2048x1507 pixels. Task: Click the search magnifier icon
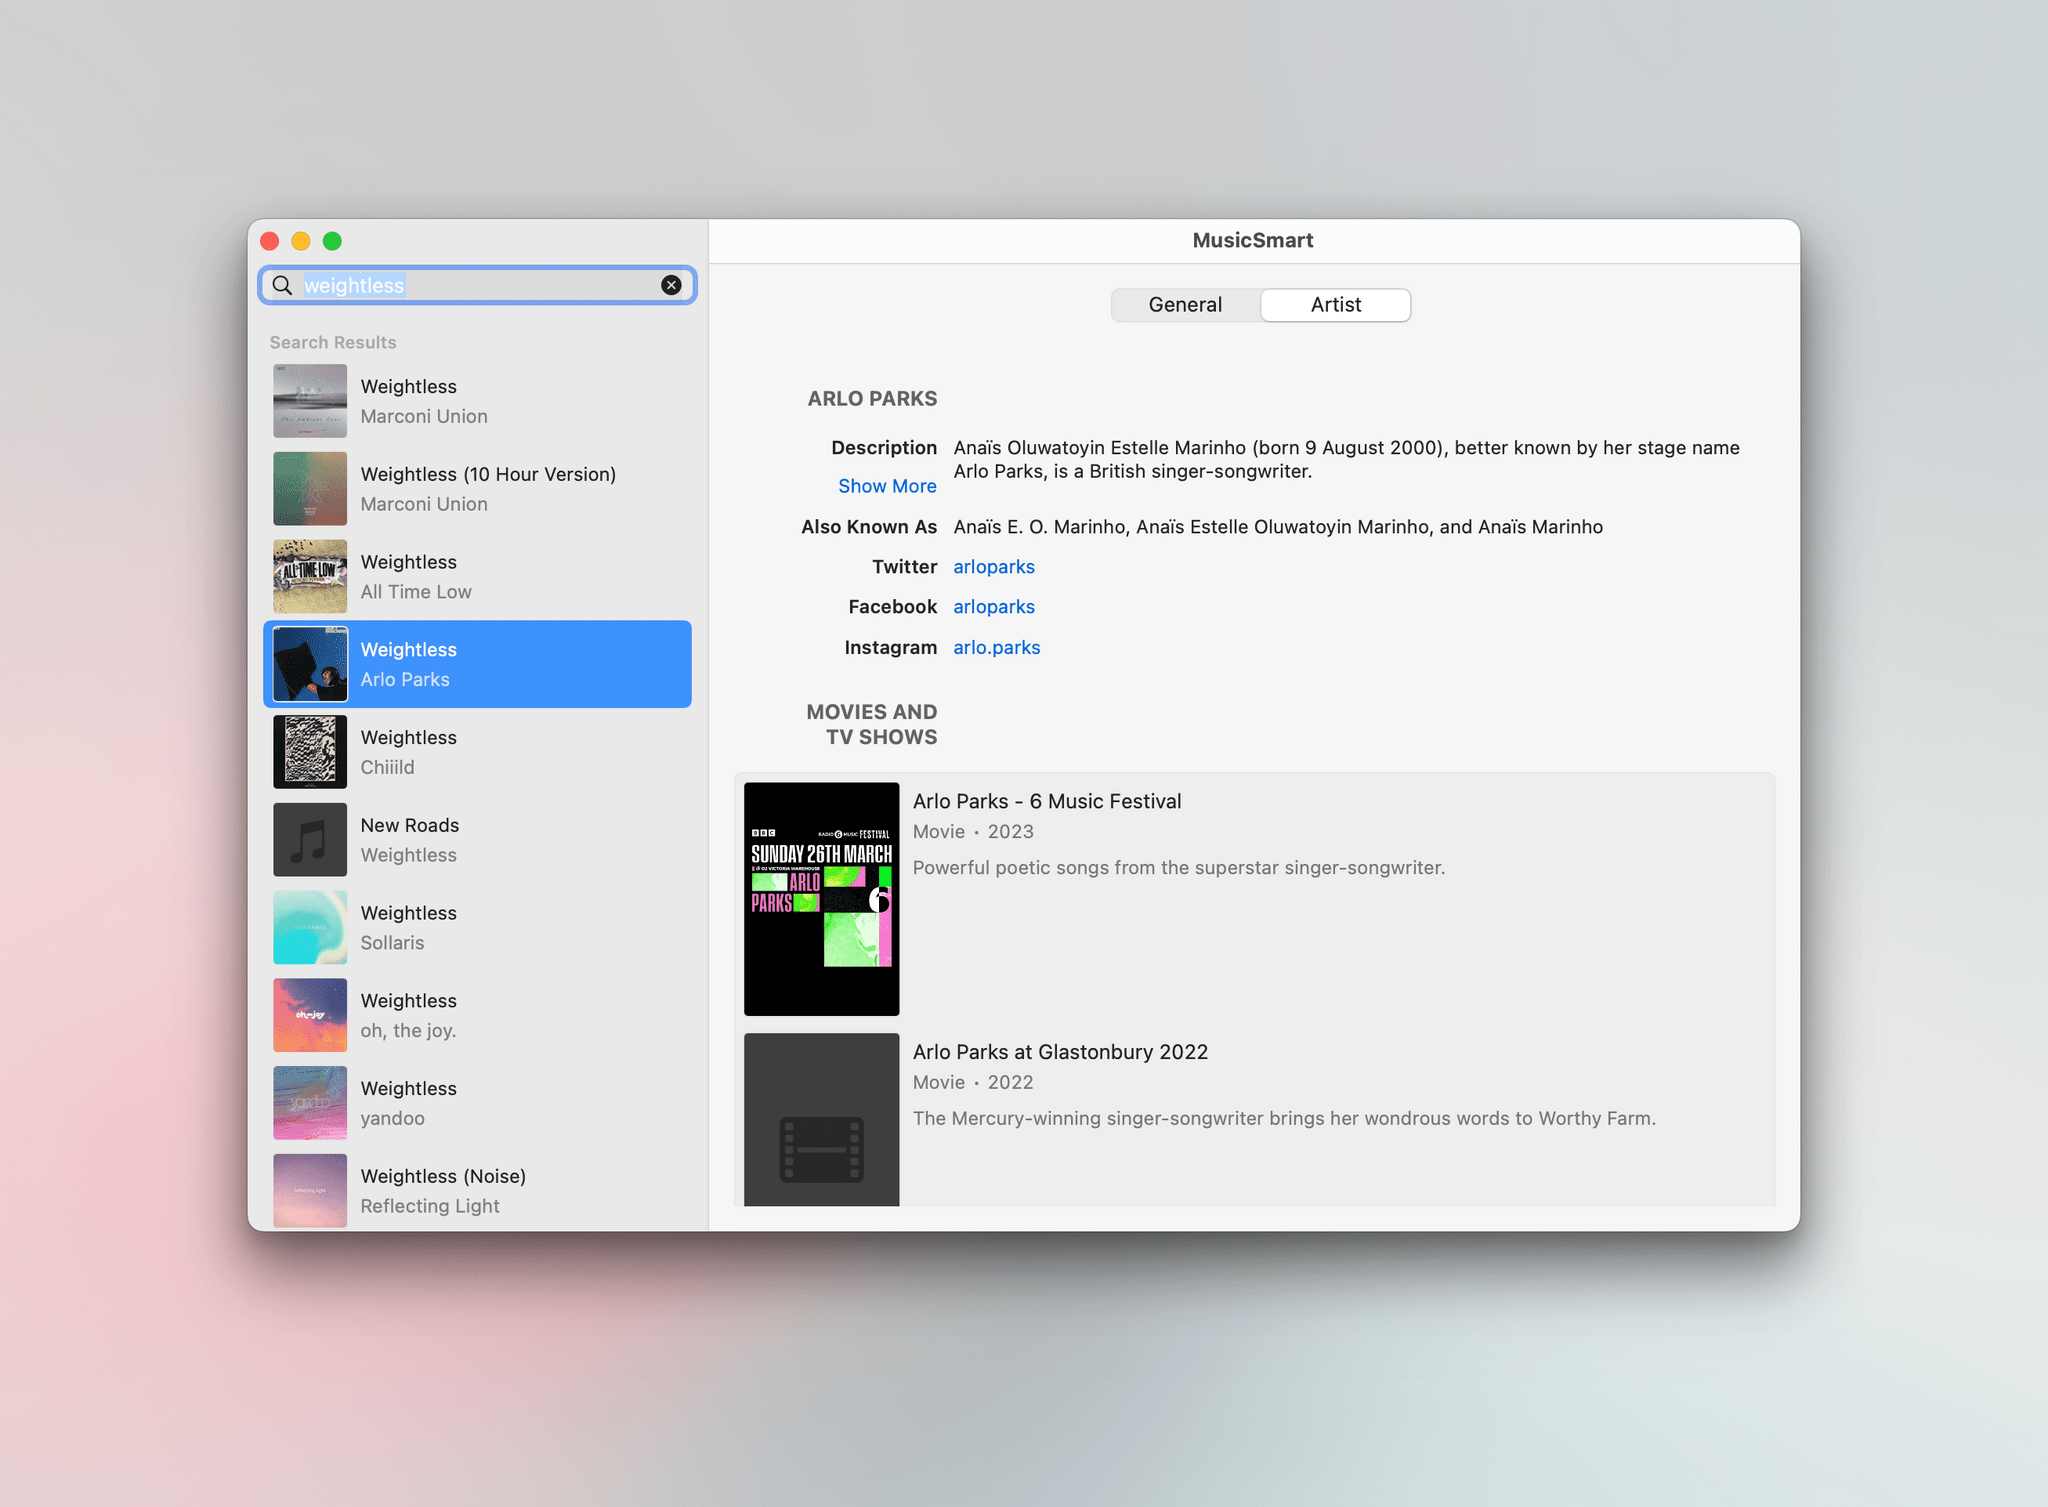(x=283, y=286)
